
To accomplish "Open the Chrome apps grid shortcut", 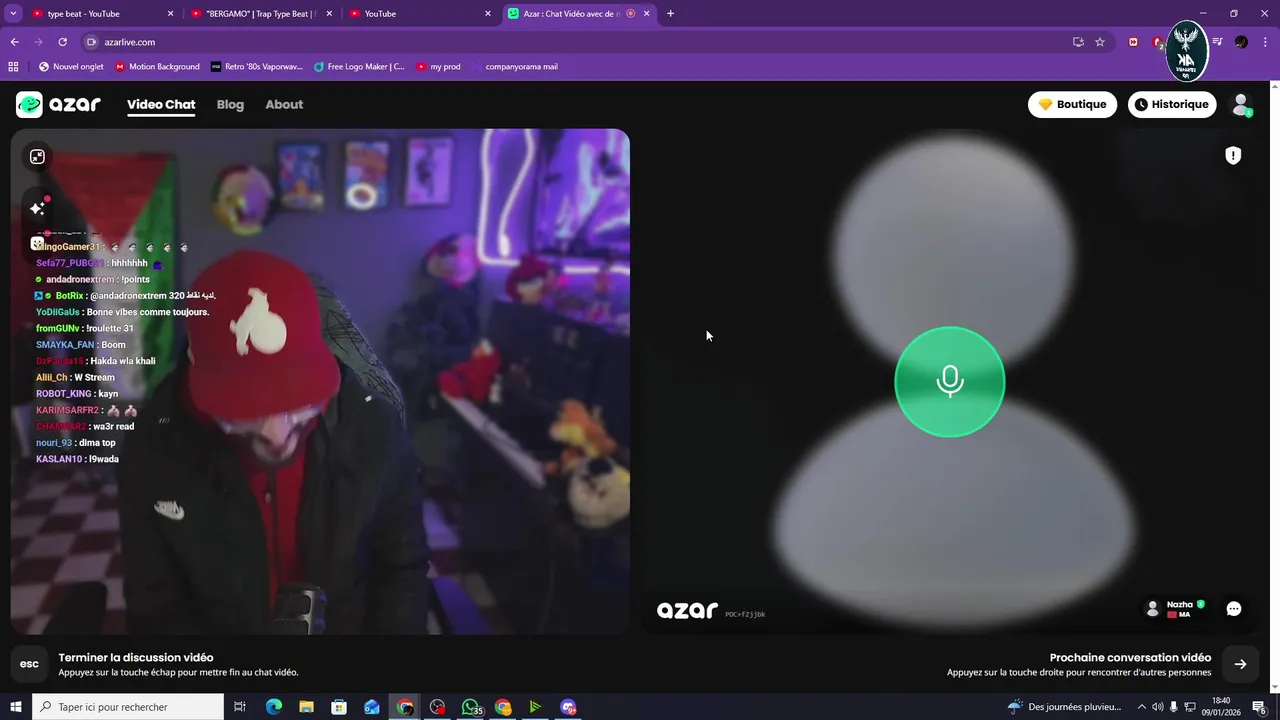I will click(x=13, y=67).
